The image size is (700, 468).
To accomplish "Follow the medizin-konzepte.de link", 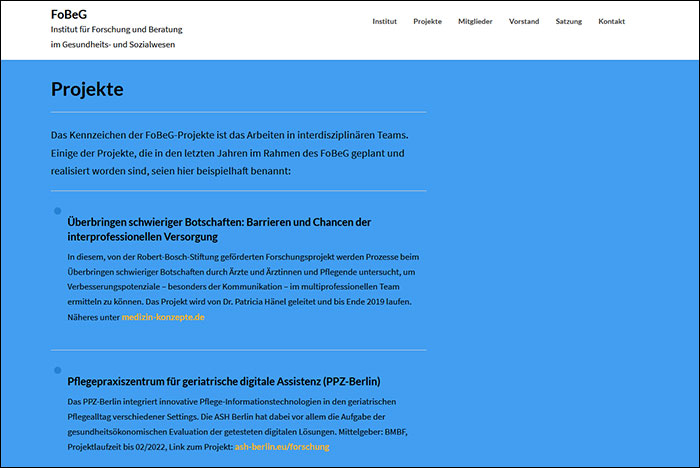I will (163, 317).
